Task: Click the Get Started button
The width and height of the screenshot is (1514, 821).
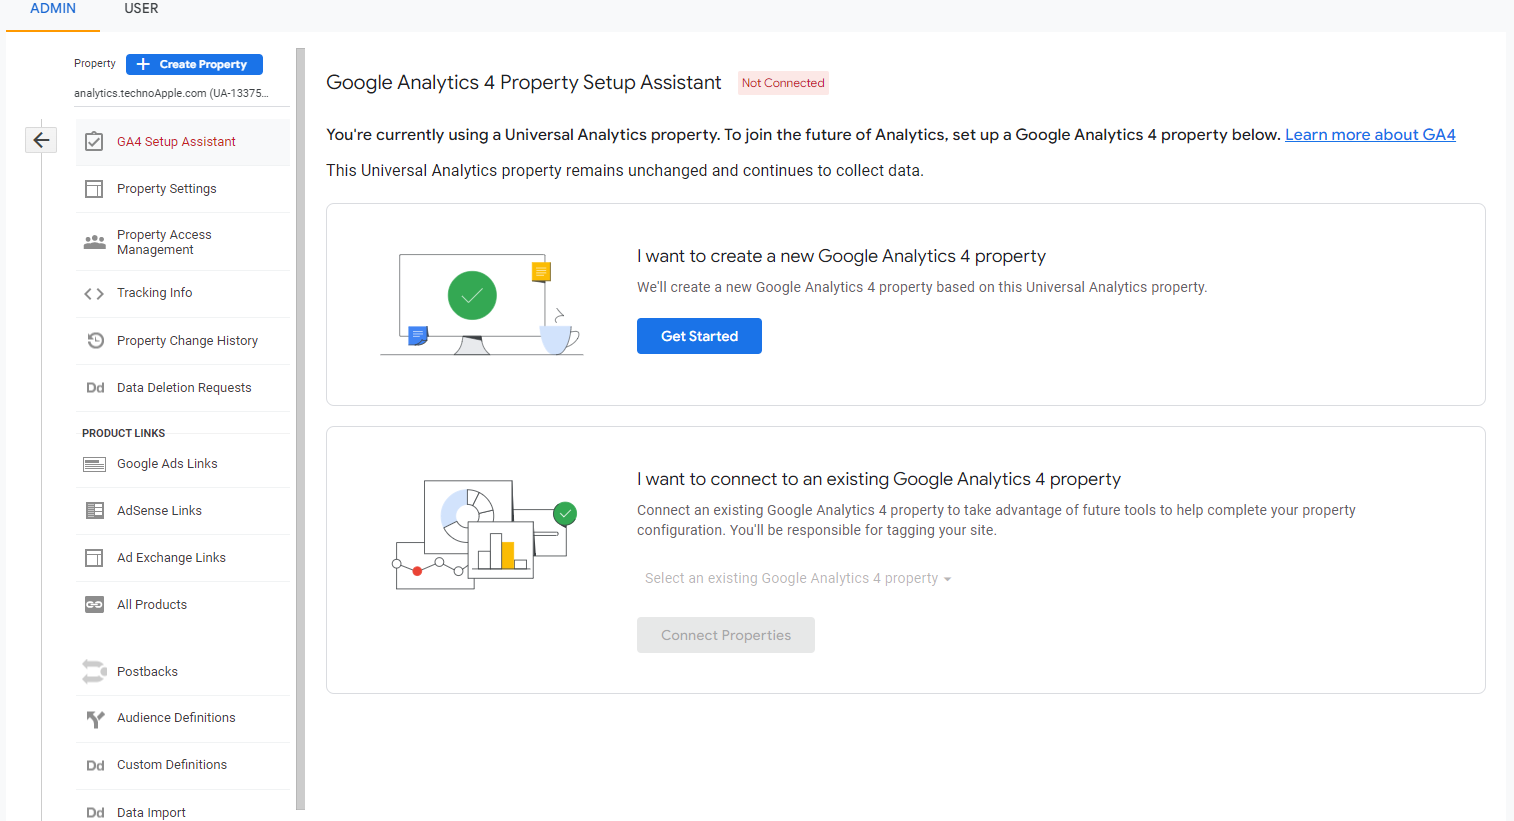Action: click(699, 336)
